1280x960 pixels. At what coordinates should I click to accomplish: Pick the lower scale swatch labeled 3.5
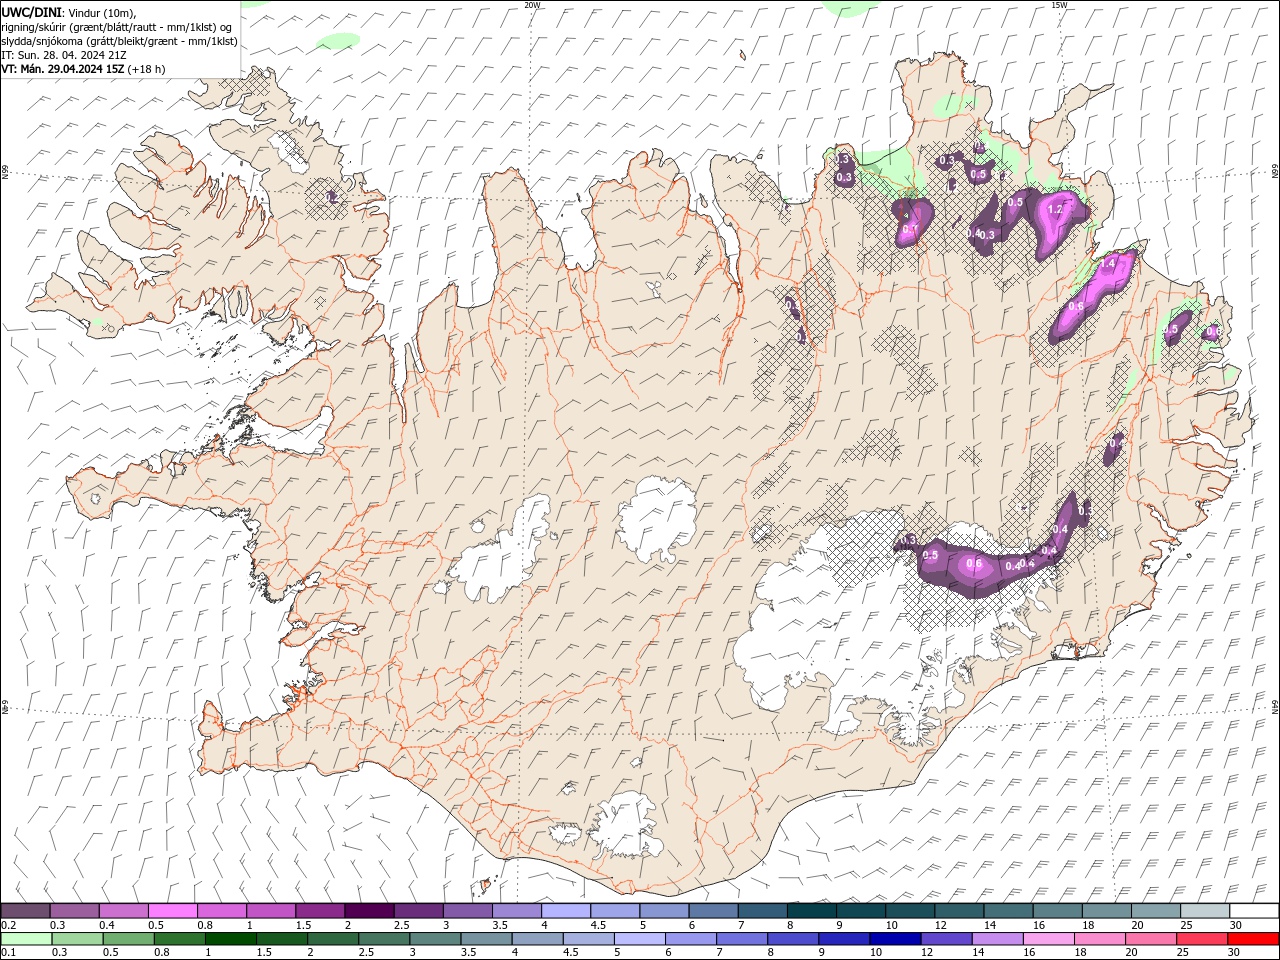[486, 938]
